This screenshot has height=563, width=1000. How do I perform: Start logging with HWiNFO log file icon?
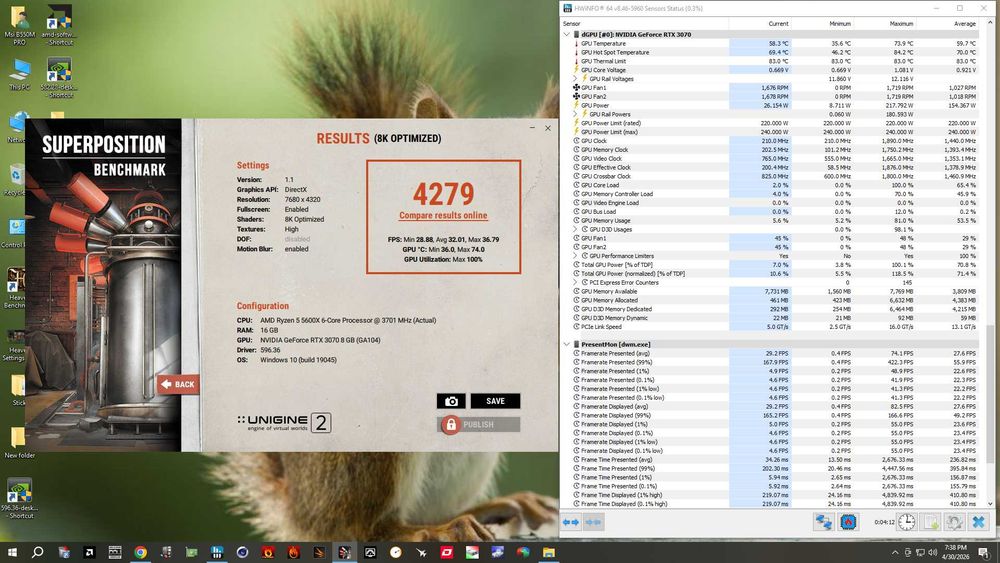[931, 522]
